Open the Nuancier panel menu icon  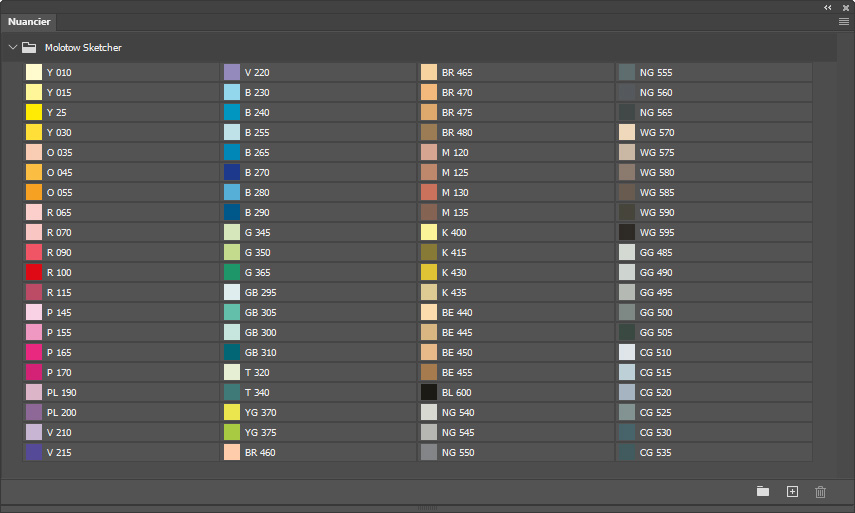tap(844, 22)
